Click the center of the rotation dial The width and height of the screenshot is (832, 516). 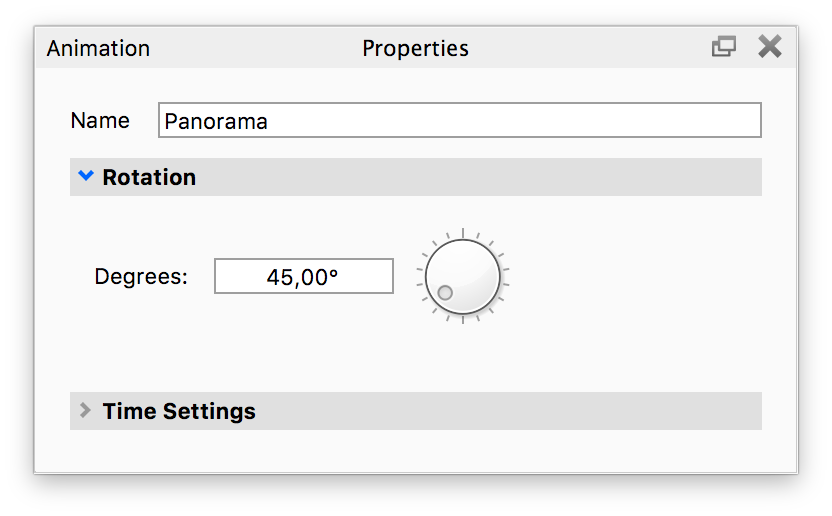462,276
